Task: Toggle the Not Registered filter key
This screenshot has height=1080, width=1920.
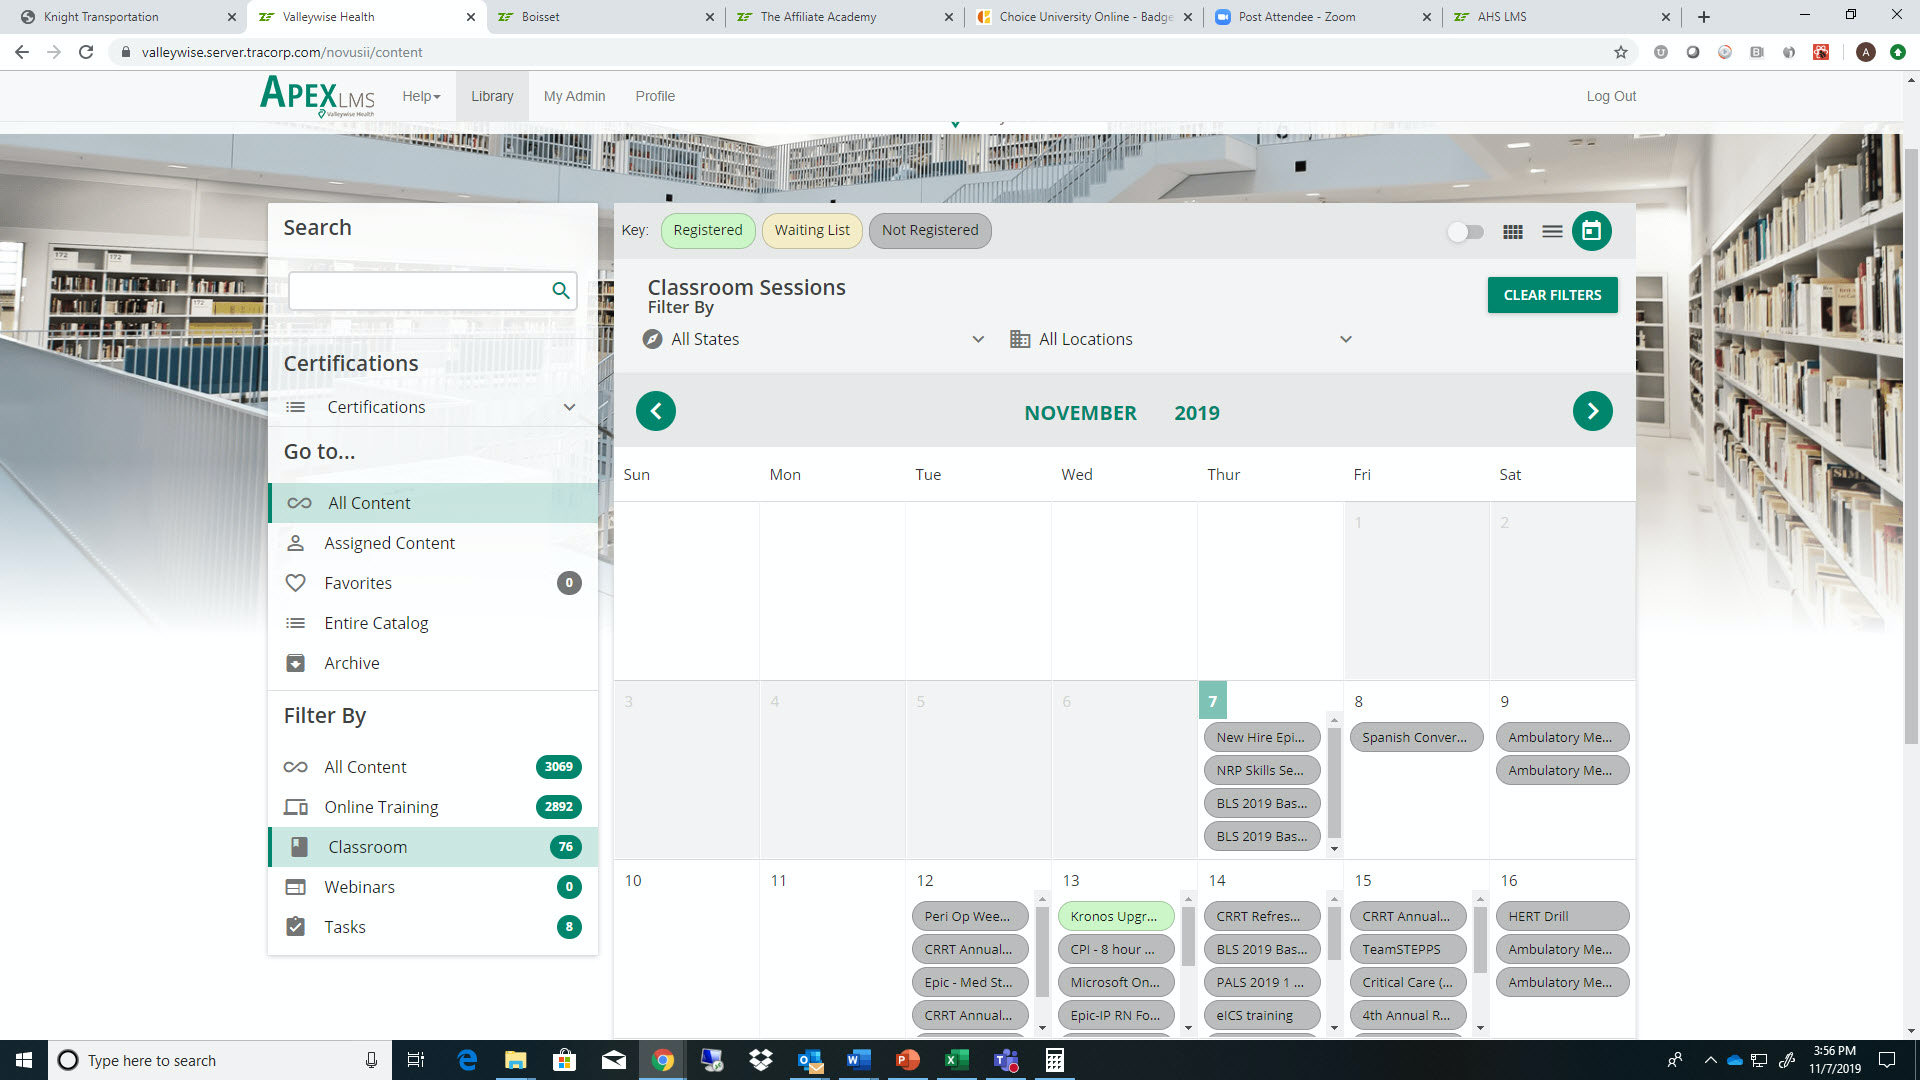Action: (930, 230)
